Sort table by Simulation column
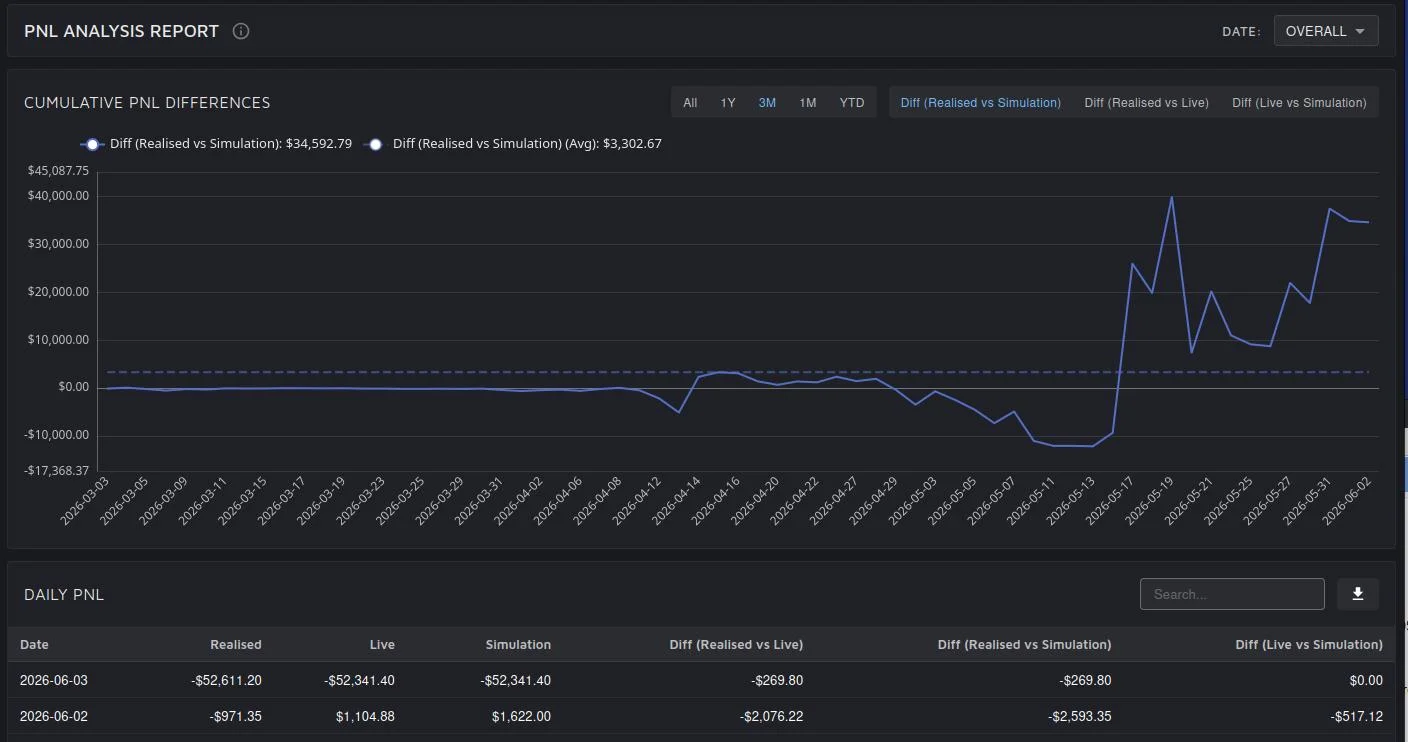 518,645
